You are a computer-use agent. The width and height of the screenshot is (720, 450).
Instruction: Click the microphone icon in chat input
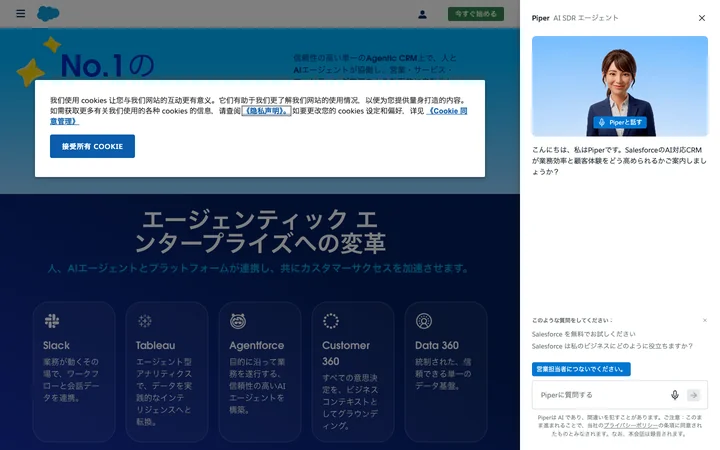(x=675, y=395)
